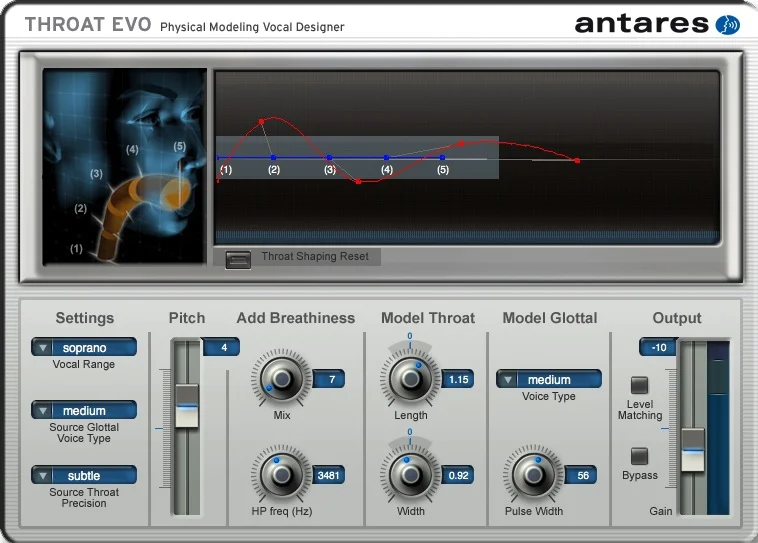Click the Width value field 0.92

tap(458, 475)
